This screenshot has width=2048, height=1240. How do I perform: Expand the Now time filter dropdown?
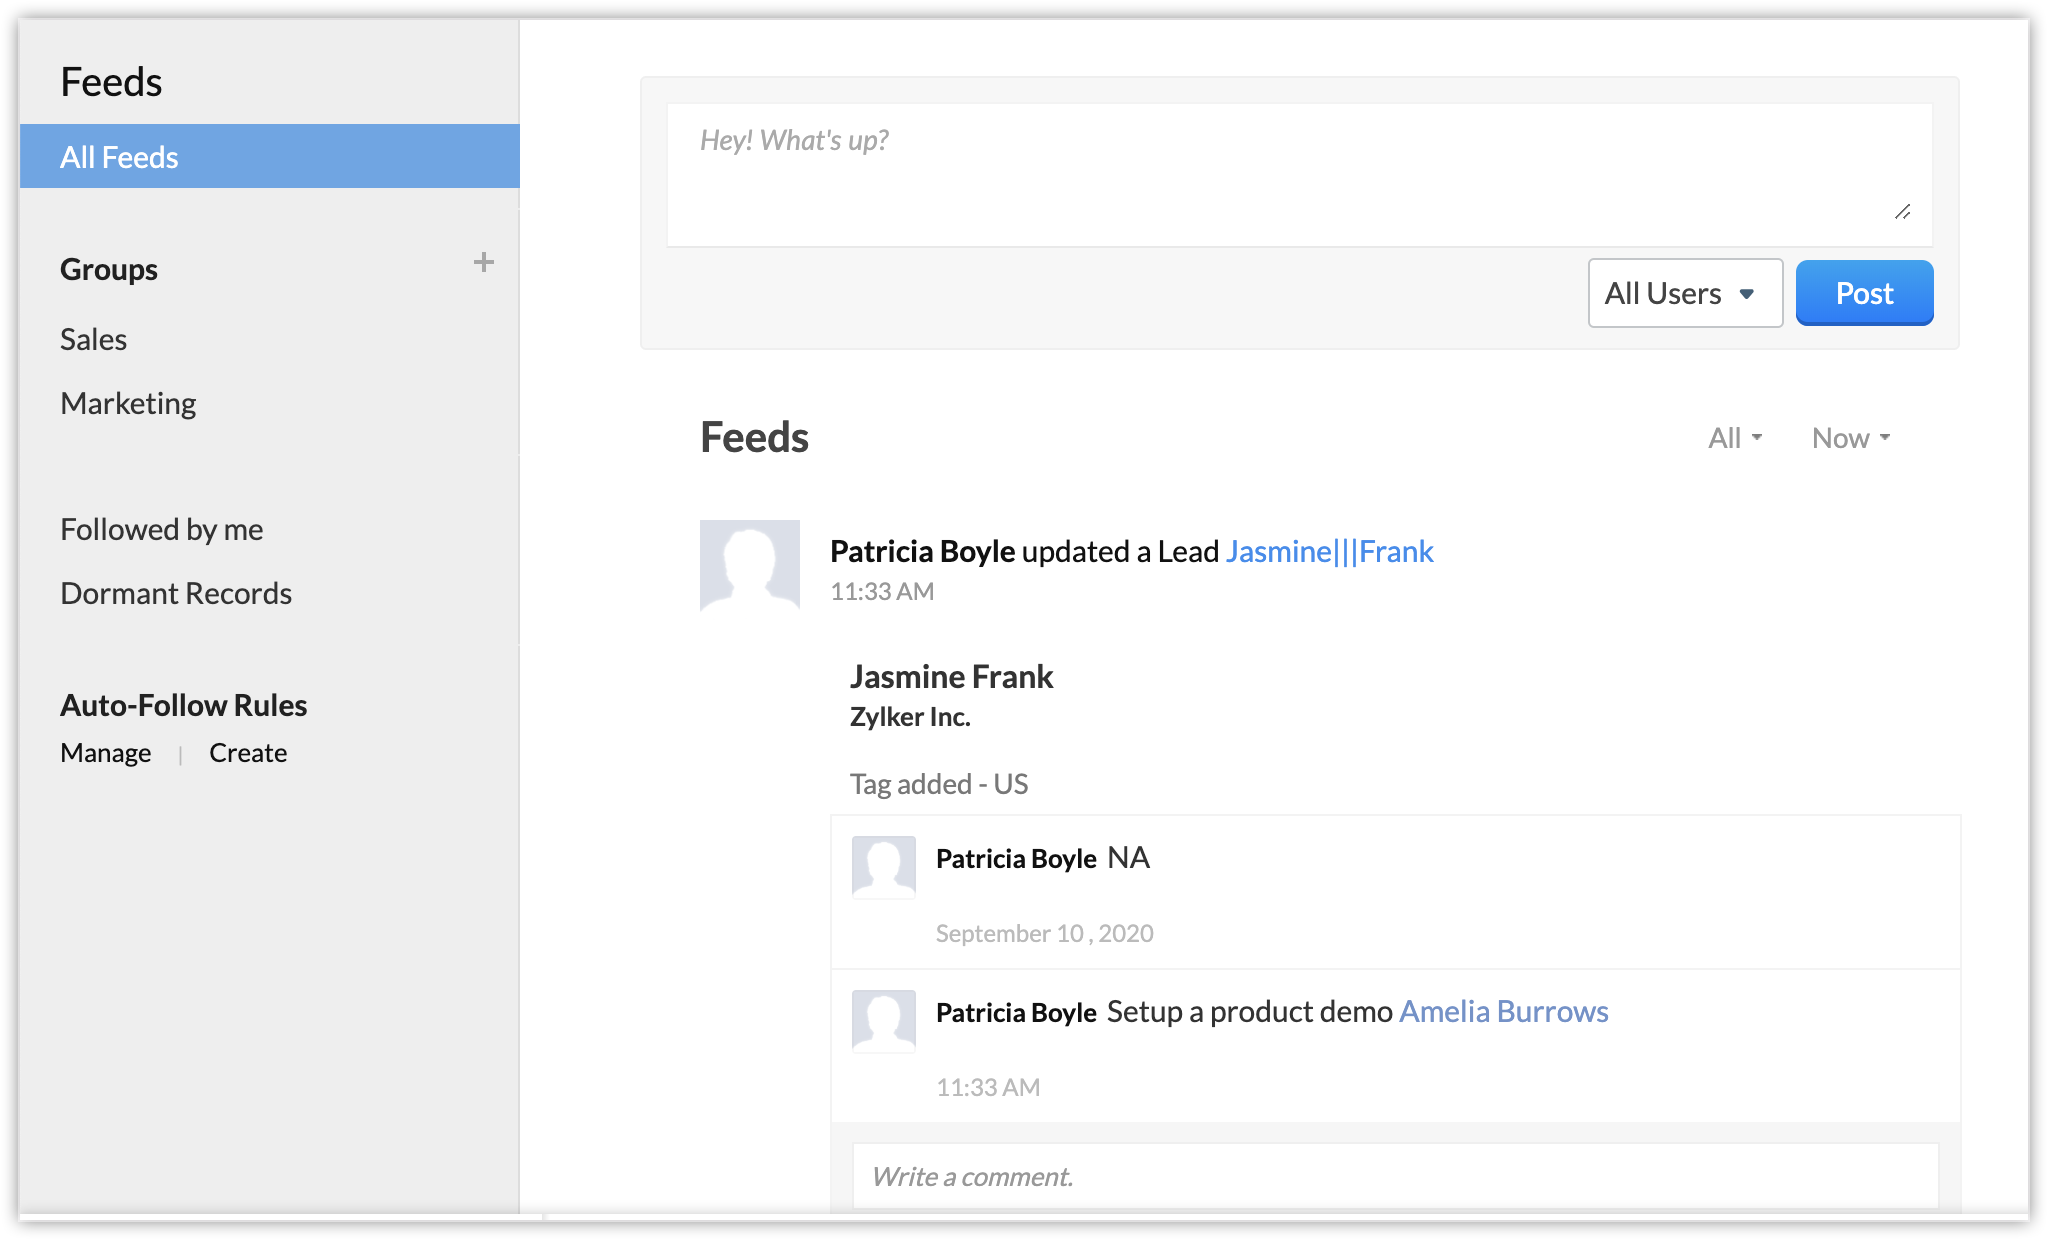1850,438
